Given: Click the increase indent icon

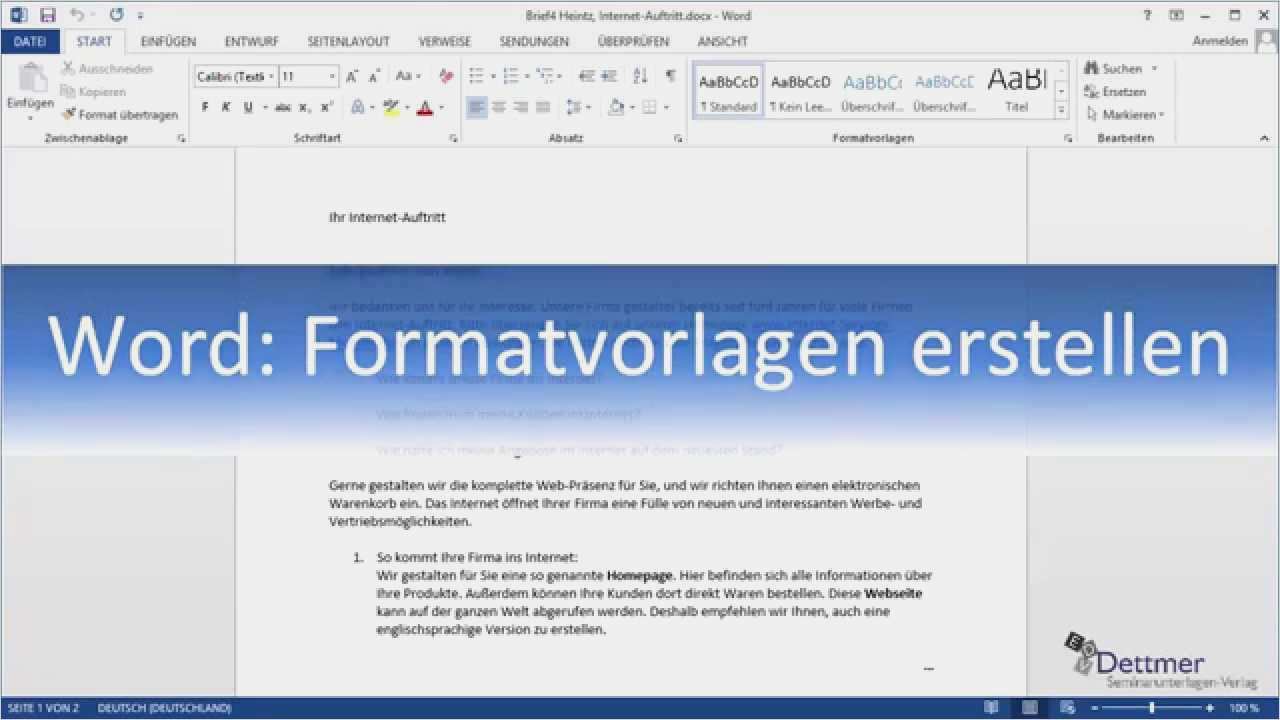Looking at the screenshot, I should pos(611,77).
